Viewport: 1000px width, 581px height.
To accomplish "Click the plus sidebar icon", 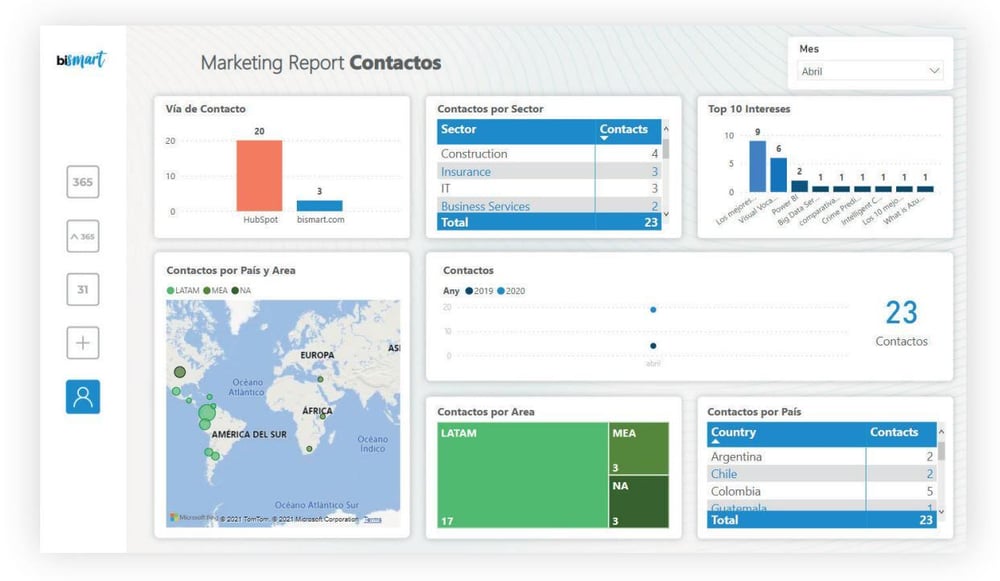I will (83, 343).
